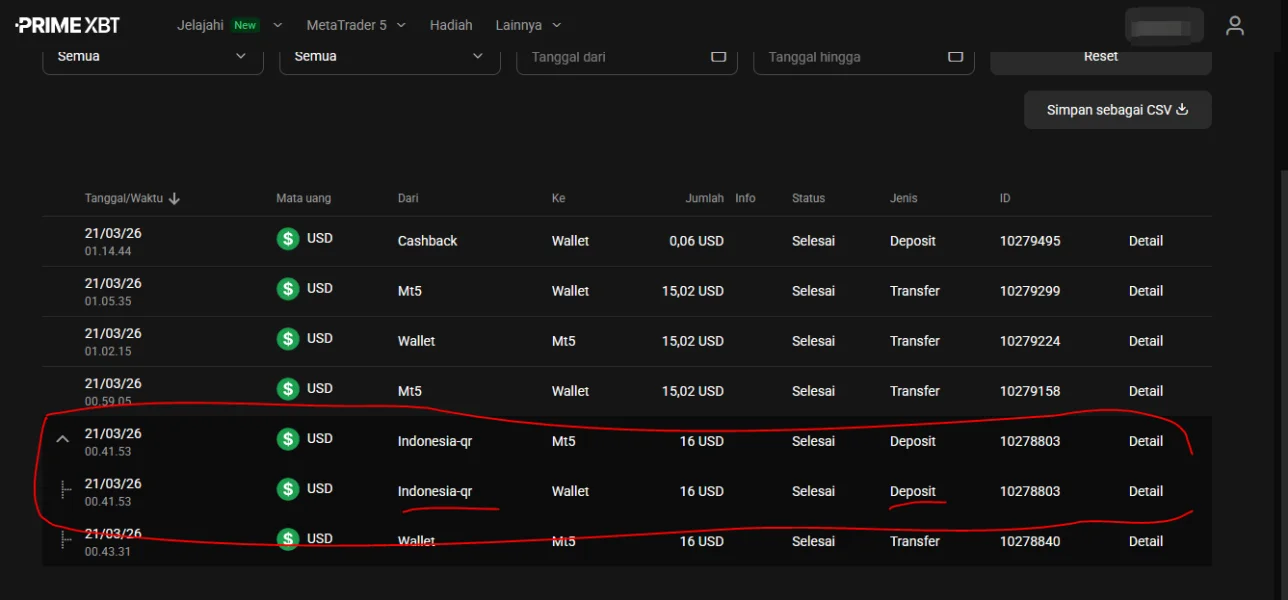Expand the Jelajahi menu
1288x600 pixels.
[x=229, y=25]
